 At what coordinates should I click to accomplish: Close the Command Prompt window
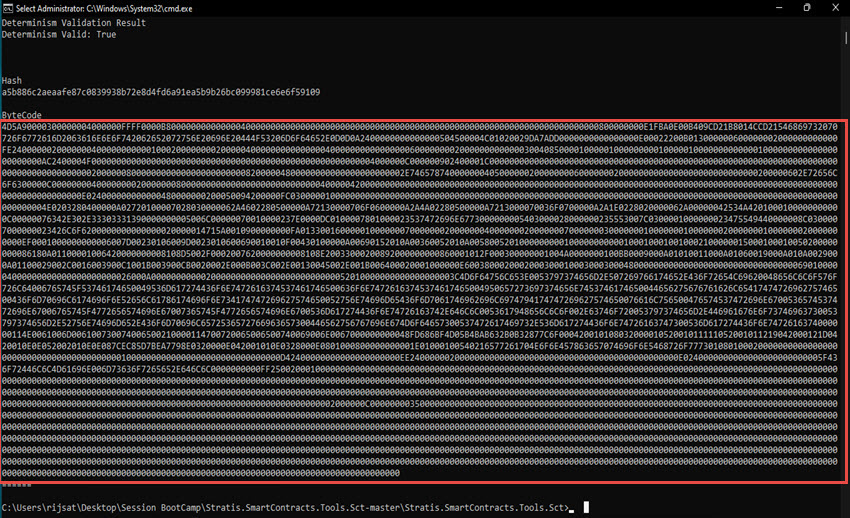click(835, 8)
